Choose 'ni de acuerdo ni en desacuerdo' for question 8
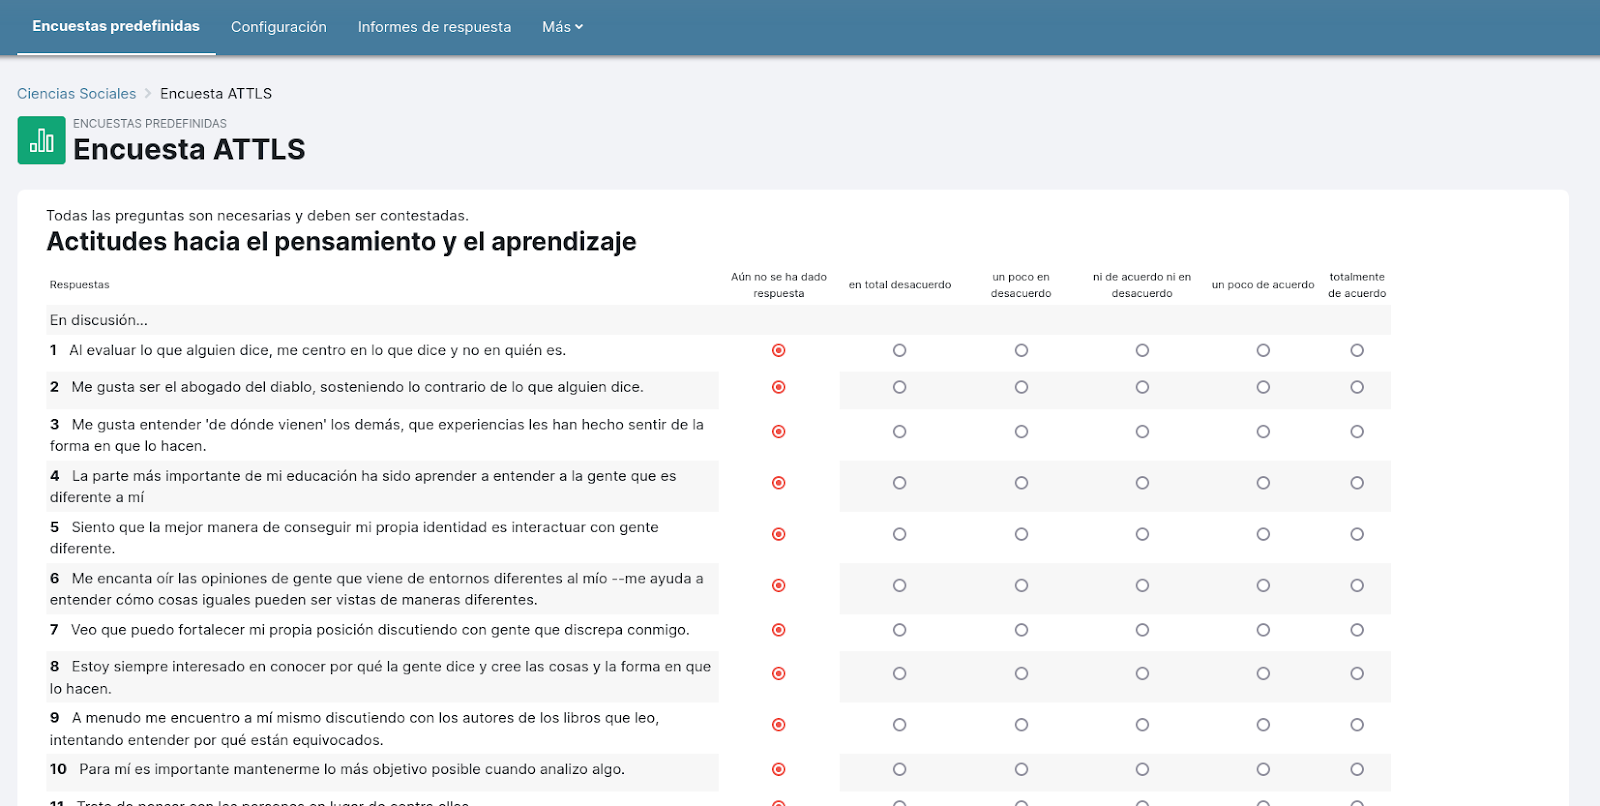The width and height of the screenshot is (1600, 806). coord(1142,674)
